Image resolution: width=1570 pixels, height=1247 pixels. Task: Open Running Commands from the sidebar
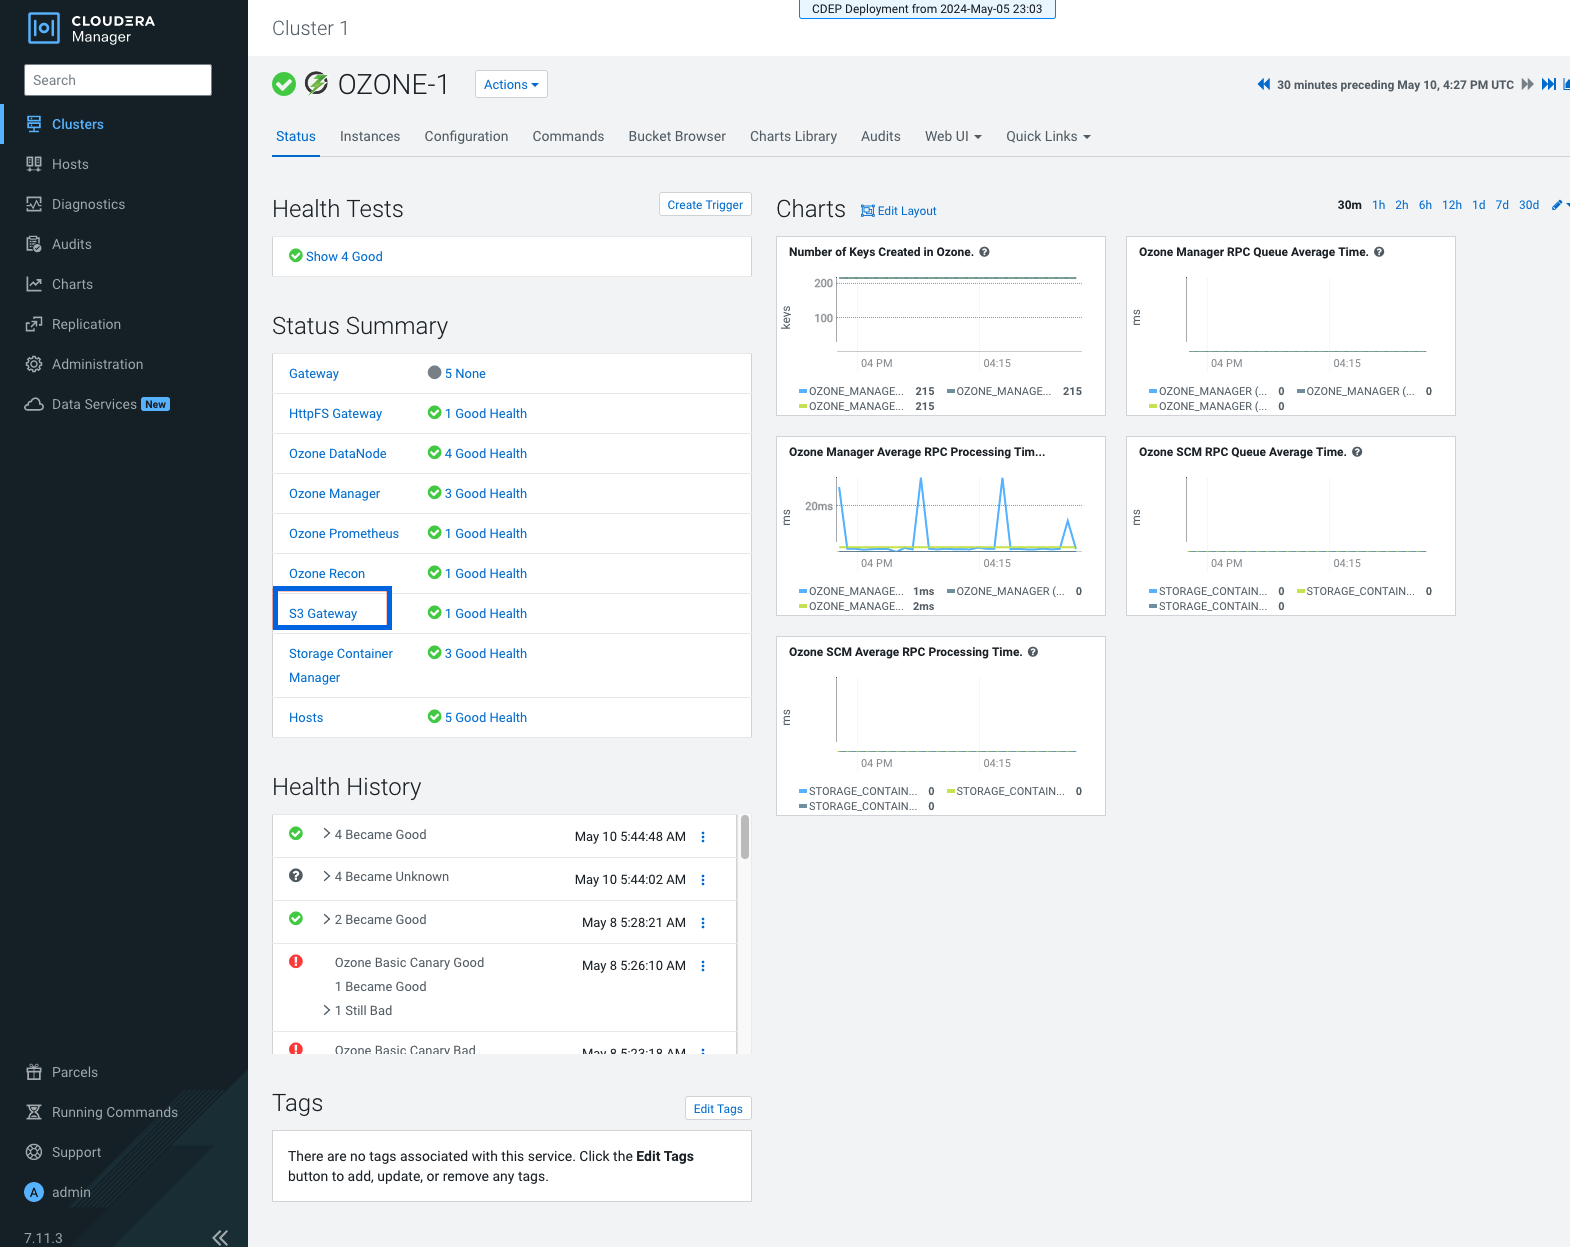point(114,1112)
